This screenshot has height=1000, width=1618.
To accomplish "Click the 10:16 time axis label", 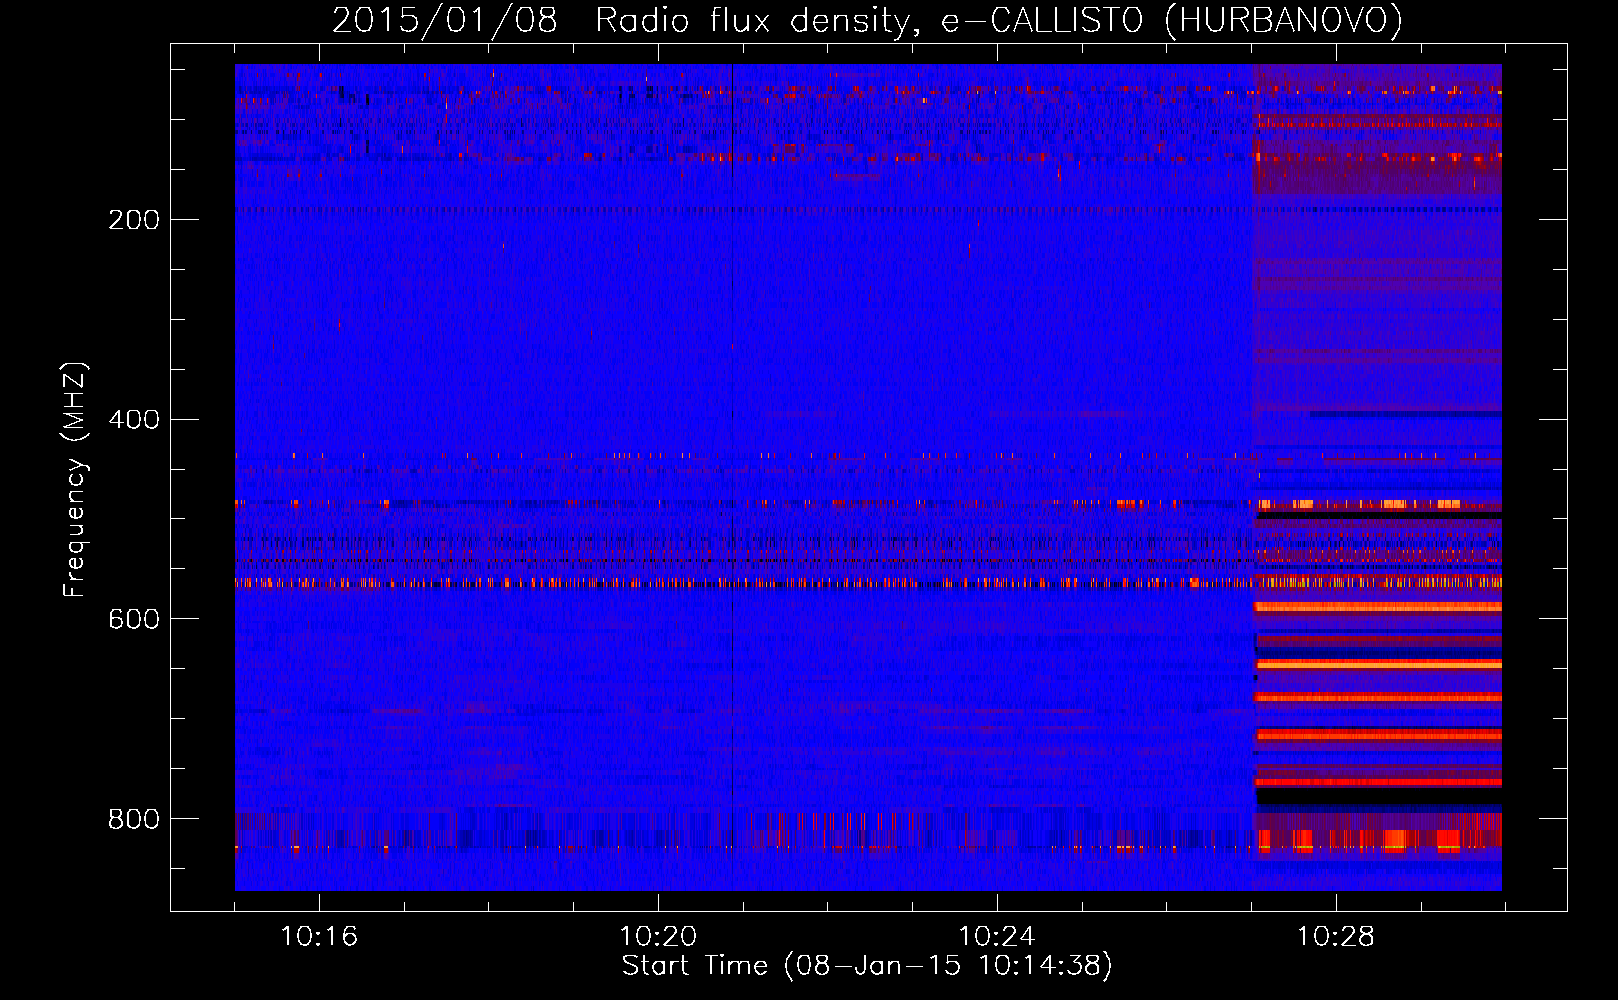I will pyautogui.click(x=319, y=937).
